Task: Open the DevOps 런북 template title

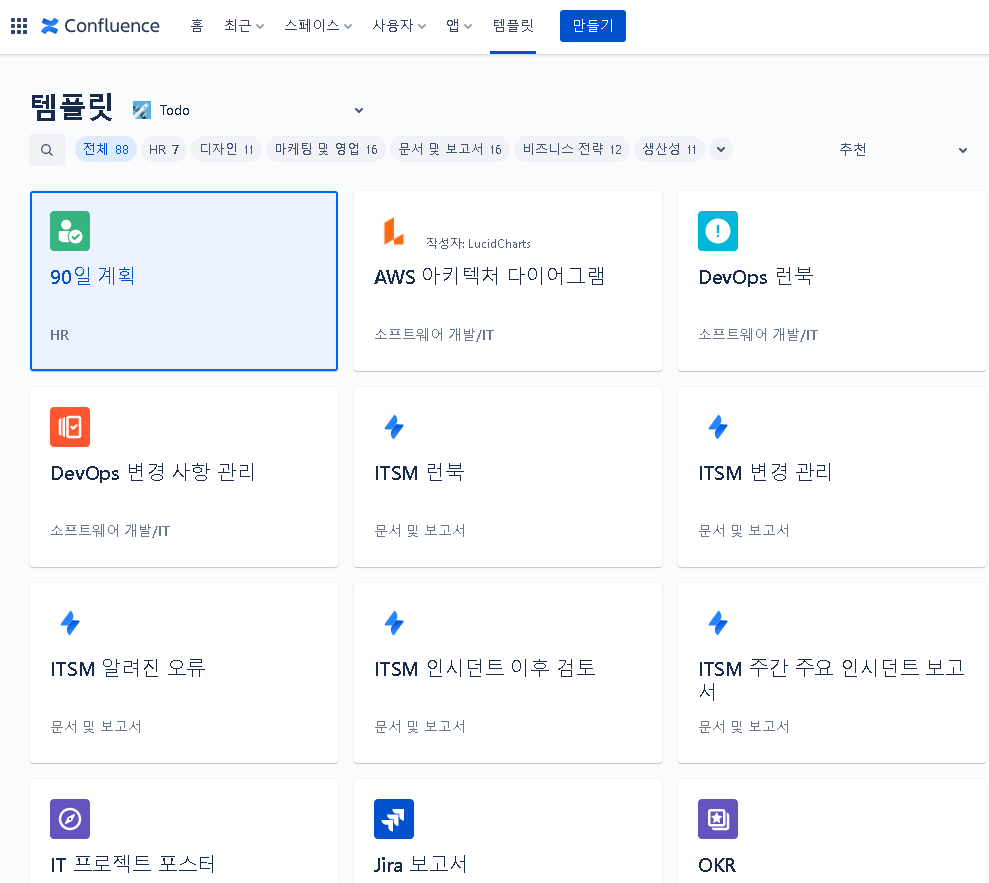Action: coord(756,276)
